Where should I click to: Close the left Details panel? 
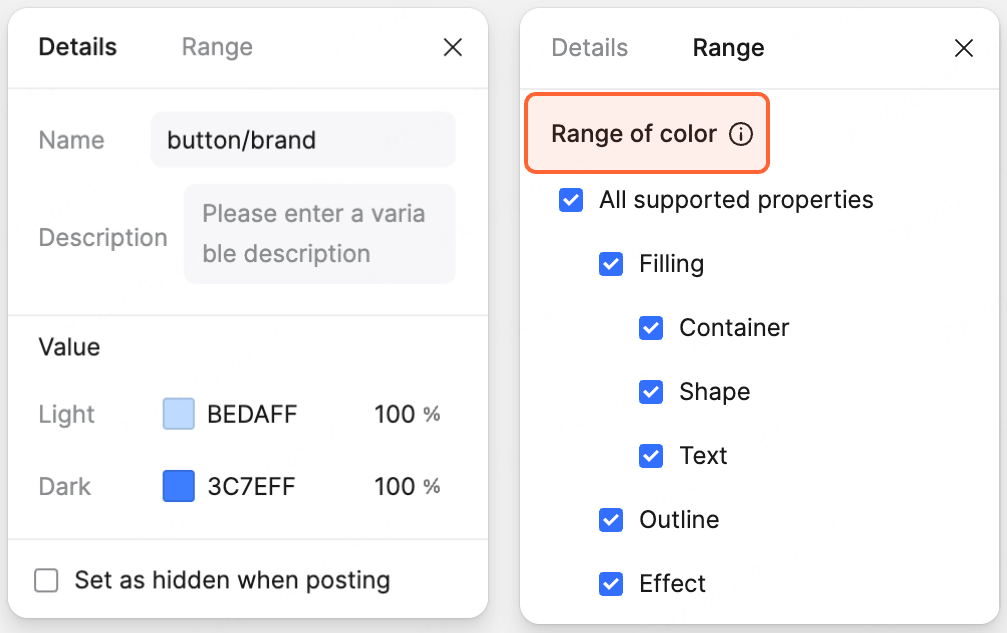453,47
